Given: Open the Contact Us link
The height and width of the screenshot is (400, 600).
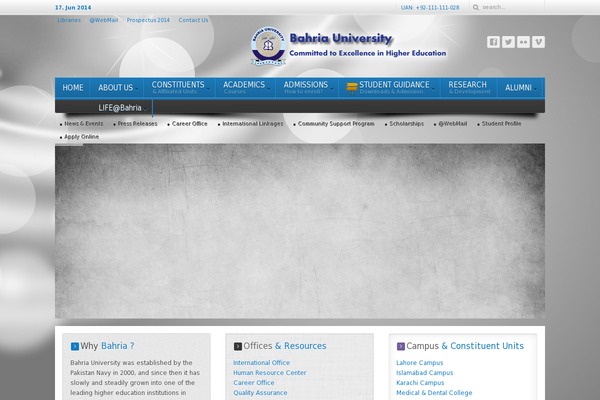Looking at the screenshot, I should [193, 20].
